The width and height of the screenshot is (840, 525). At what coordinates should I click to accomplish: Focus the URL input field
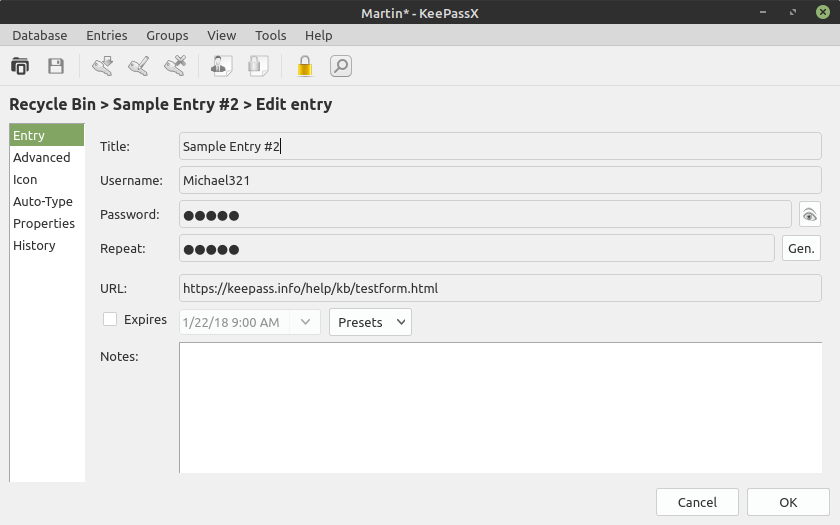click(500, 288)
